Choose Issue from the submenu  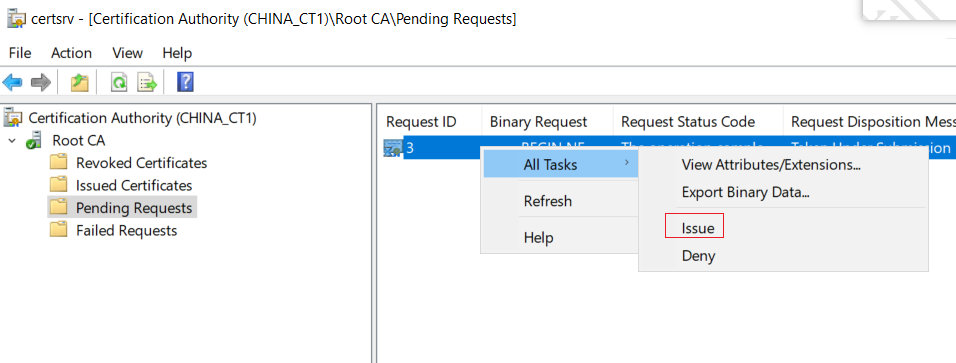point(697,228)
